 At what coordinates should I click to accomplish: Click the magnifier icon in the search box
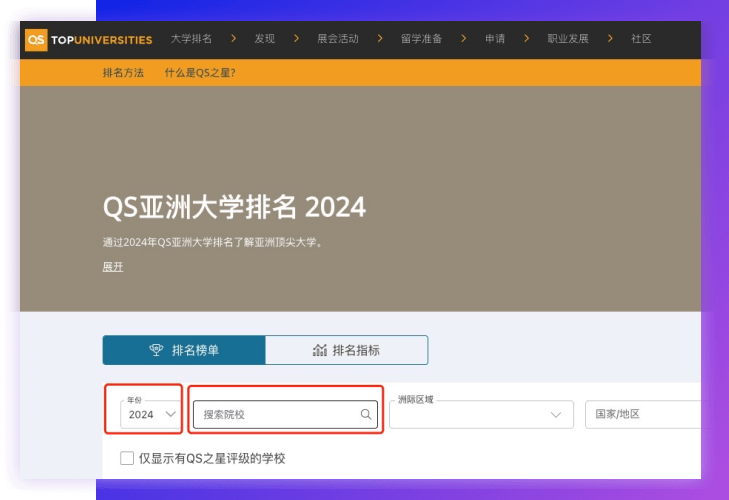pos(366,414)
